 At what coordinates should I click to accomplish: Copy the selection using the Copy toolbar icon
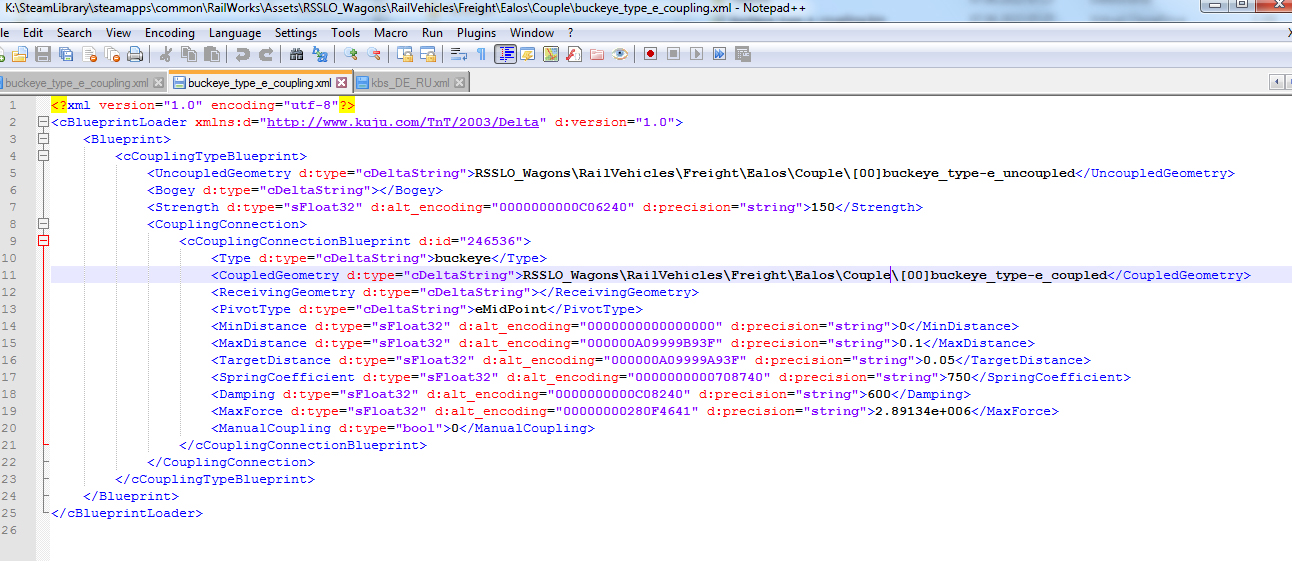[188, 54]
